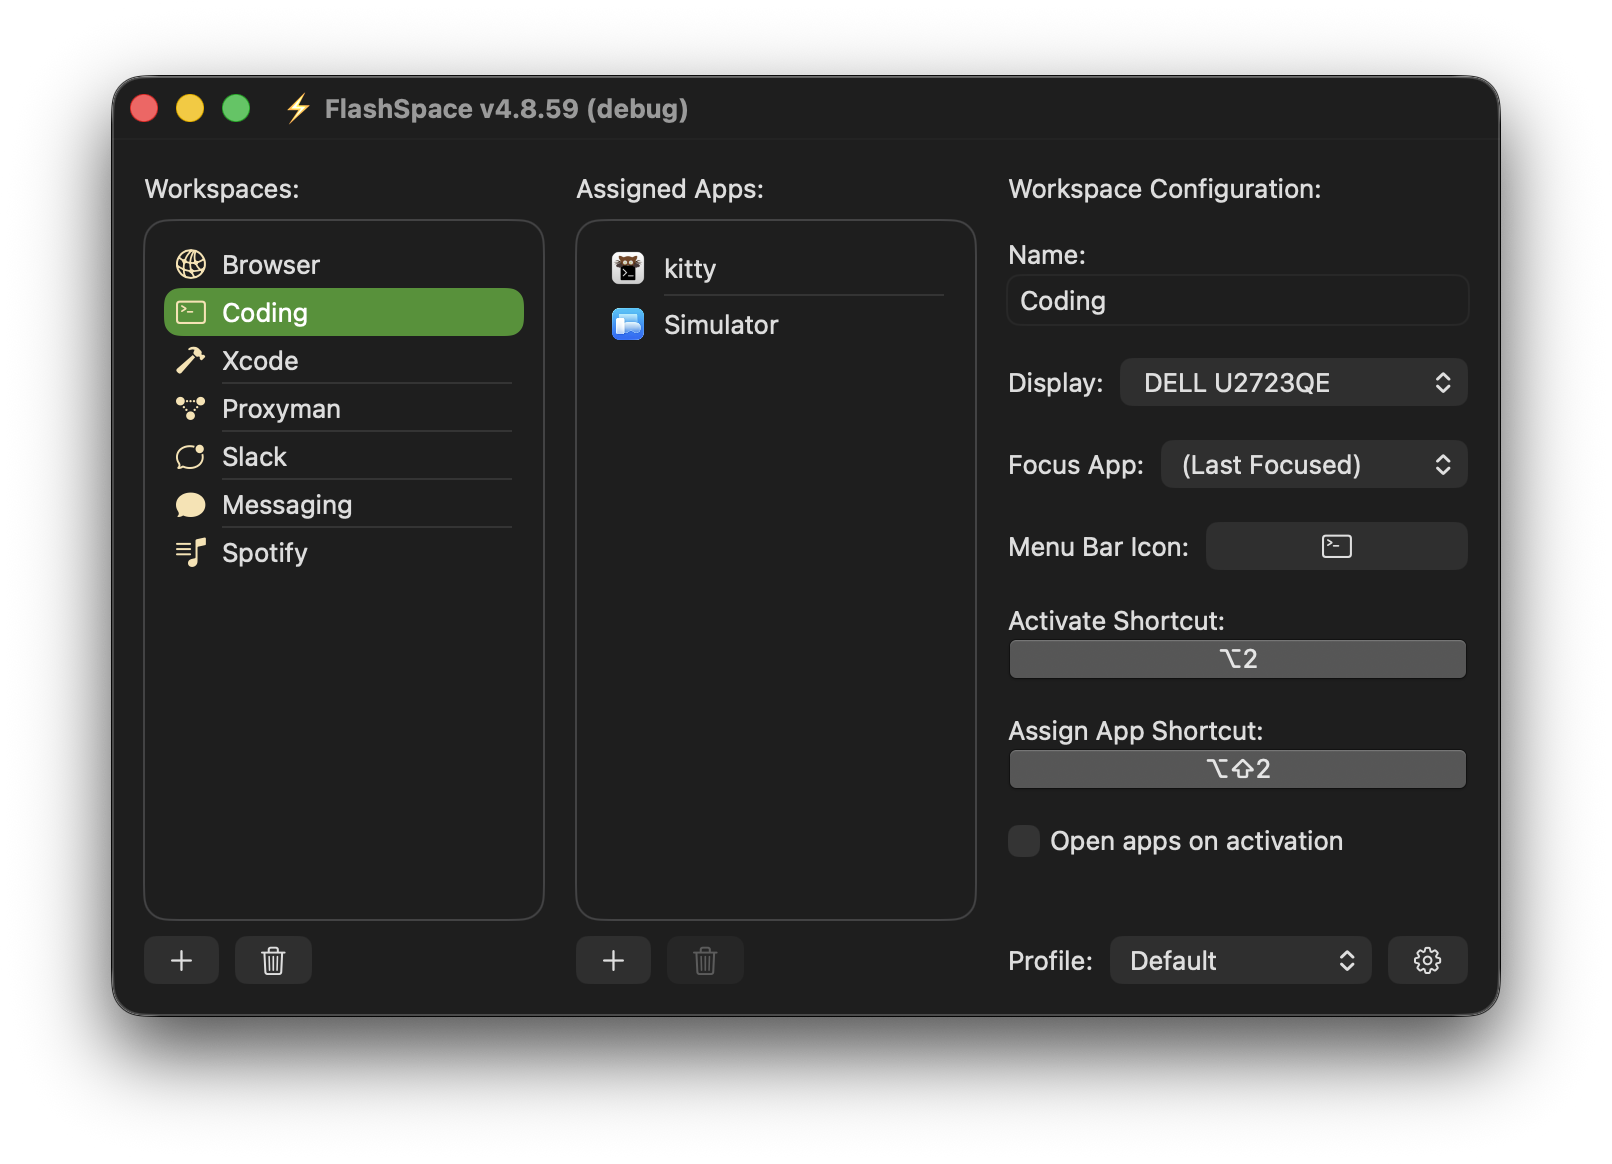Click the Proxyman workspace icon
Screen dimensions: 1612x1164
189,407
